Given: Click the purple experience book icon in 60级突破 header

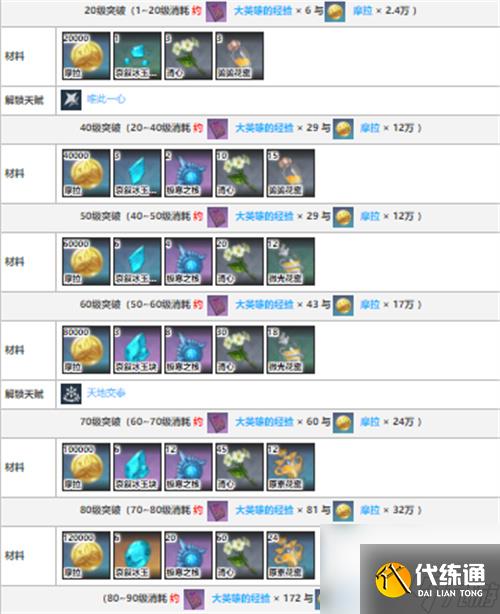Looking at the screenshot, I should tap(217, 305).
